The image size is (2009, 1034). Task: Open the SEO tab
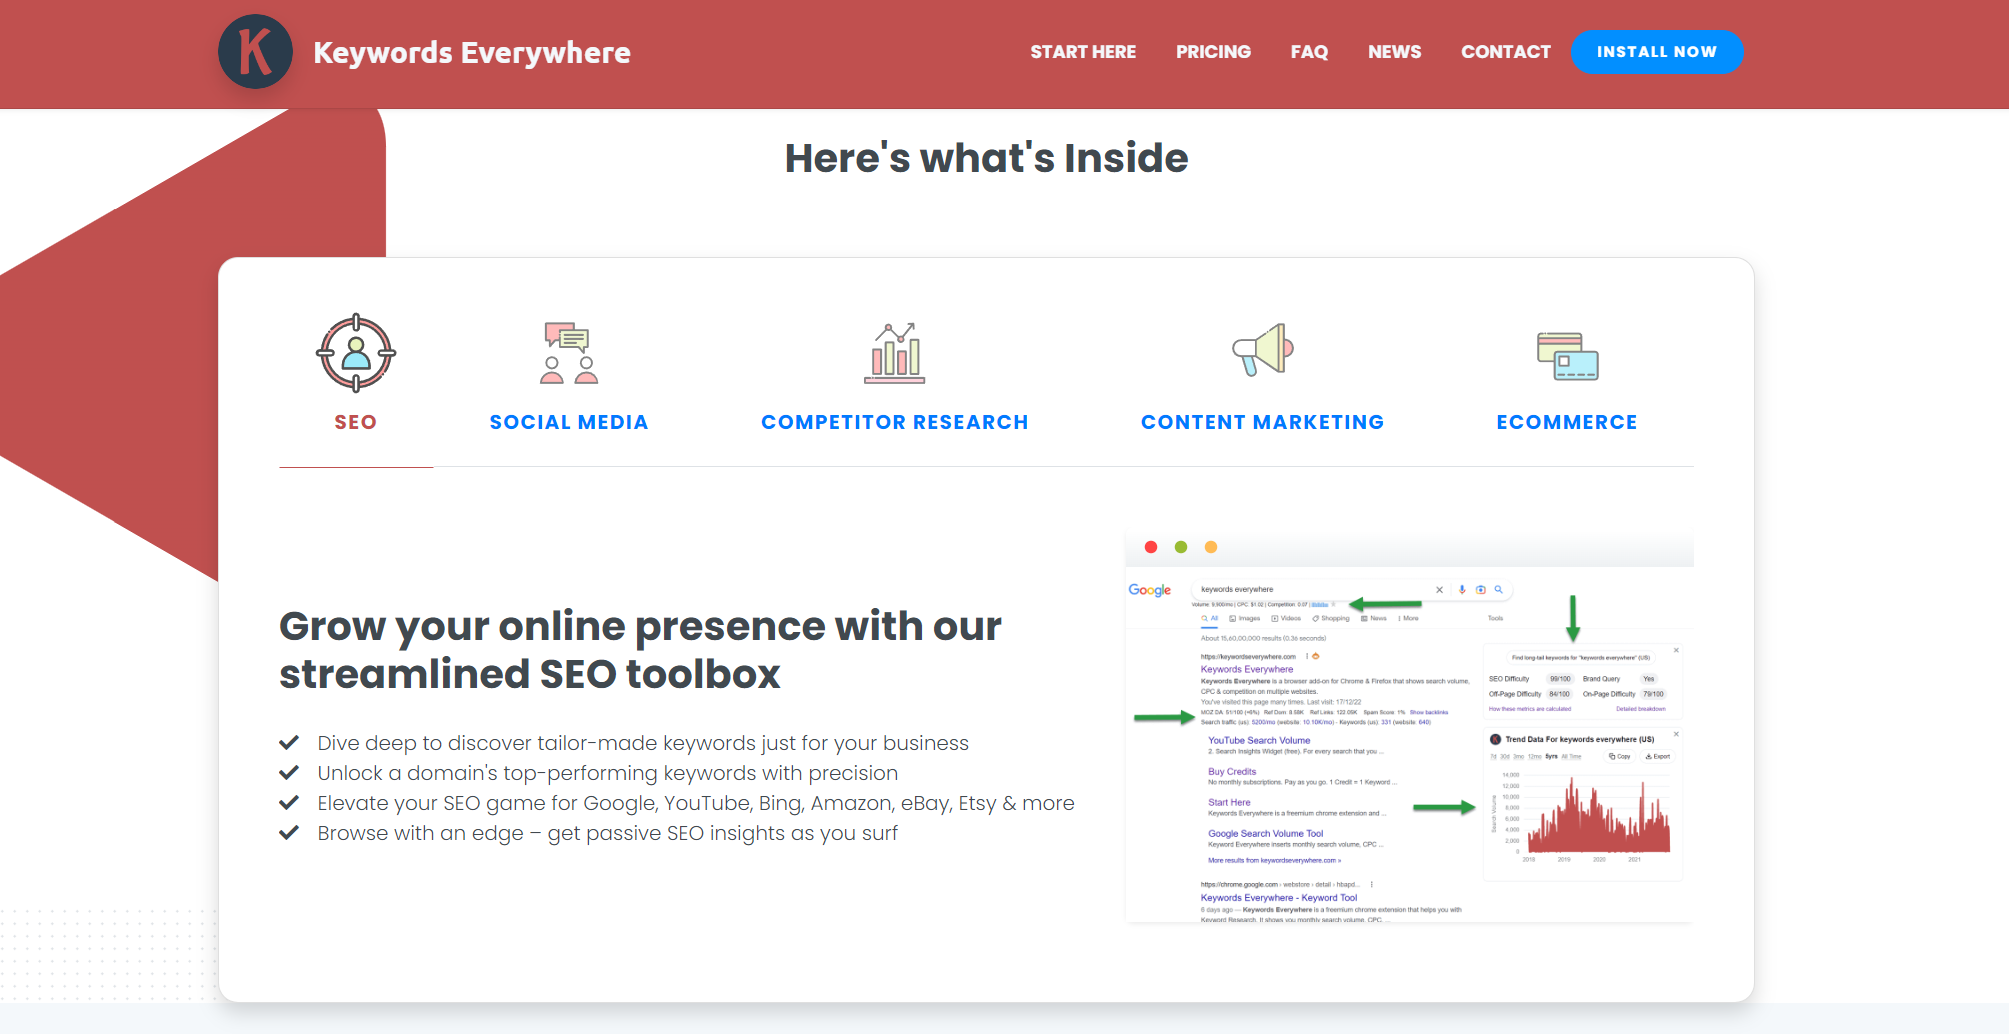pos(356,422)
